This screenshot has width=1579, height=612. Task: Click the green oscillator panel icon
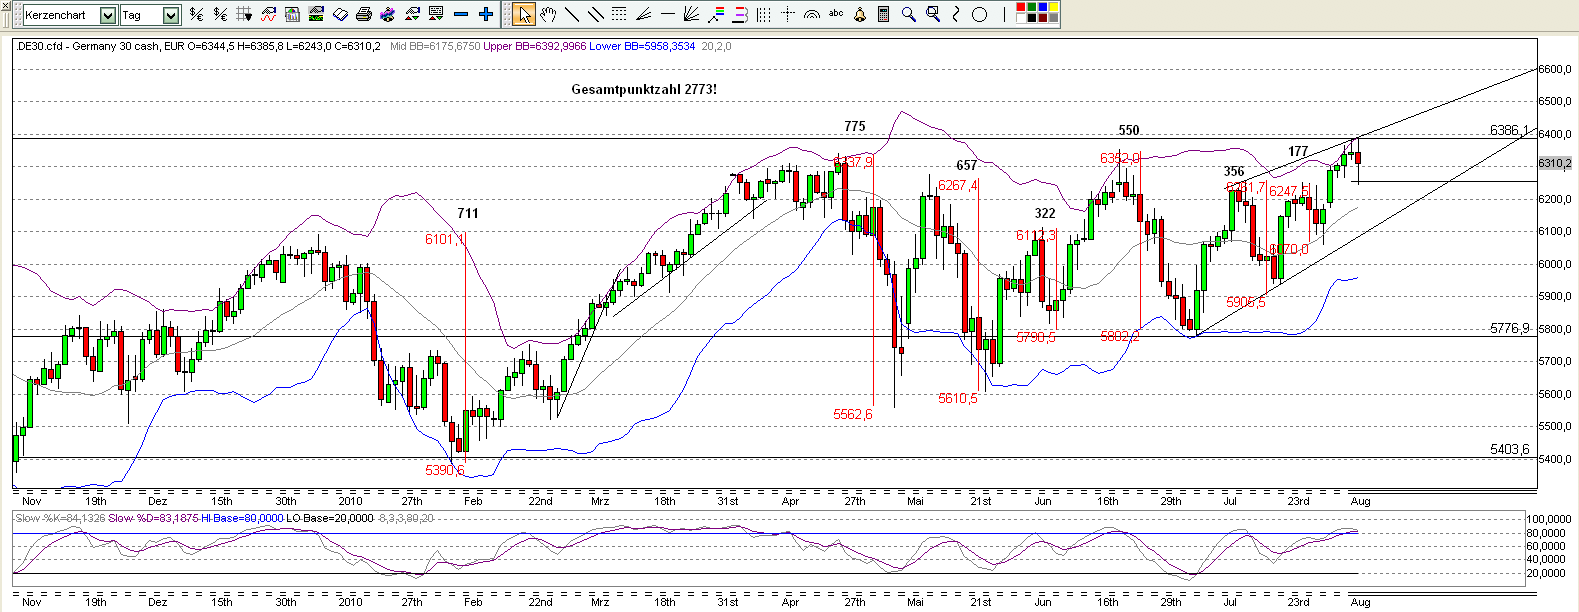click(x=316, y=14)
